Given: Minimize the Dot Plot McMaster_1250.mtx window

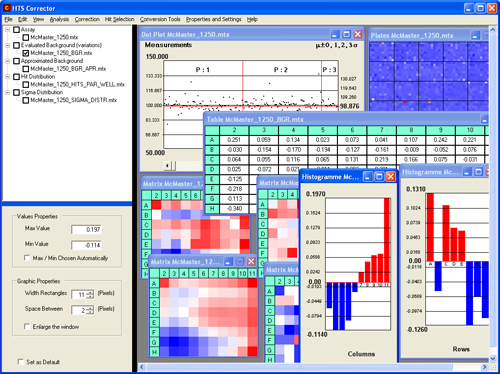Looking at the screenshot, I should [335, 34].
